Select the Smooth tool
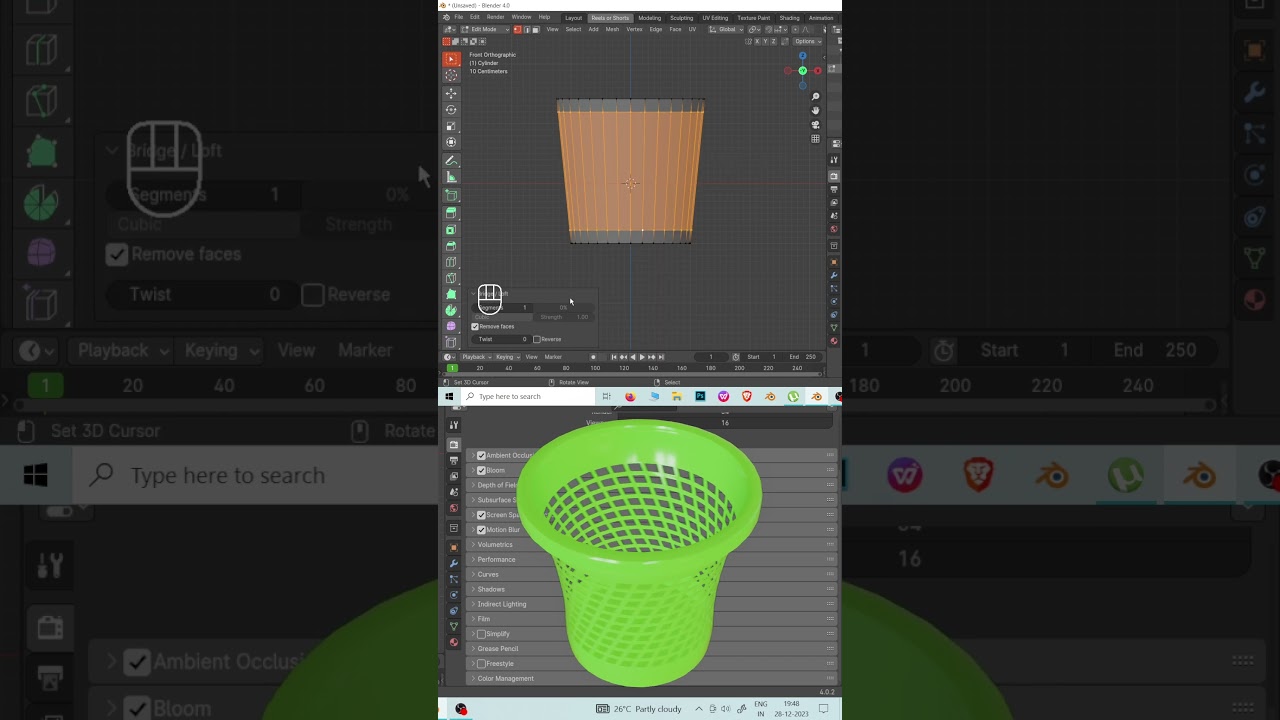The width and height of the screenshot is (1280, 720). point(451,326)
